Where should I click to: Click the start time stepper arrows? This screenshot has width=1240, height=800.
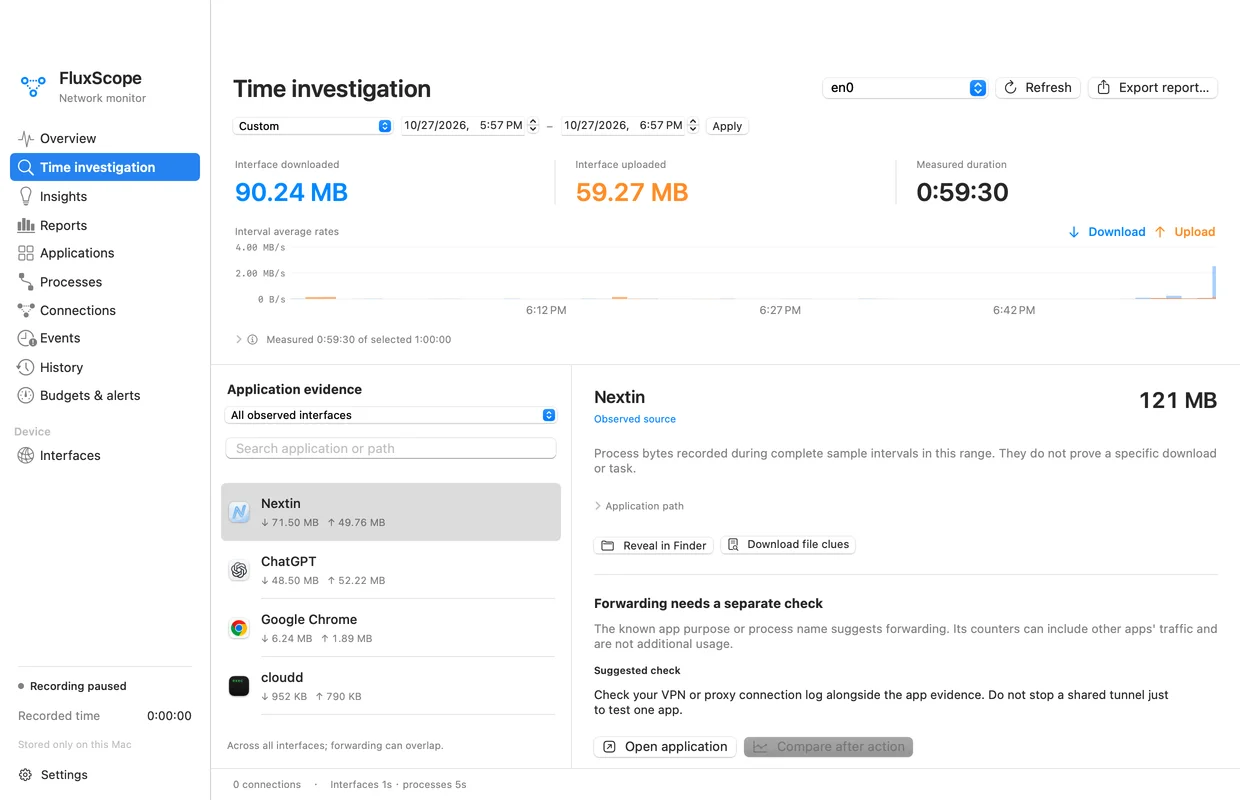(x=533, y=126)
